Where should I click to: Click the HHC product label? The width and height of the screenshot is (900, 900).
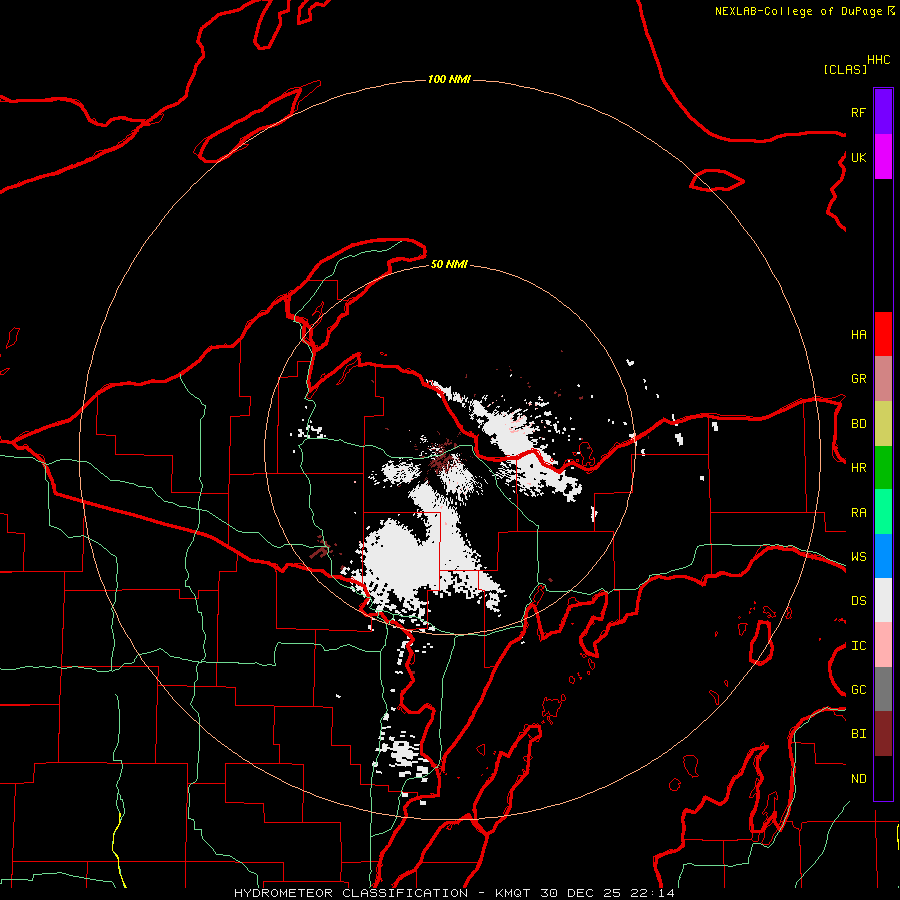click(x=878, y=60)
